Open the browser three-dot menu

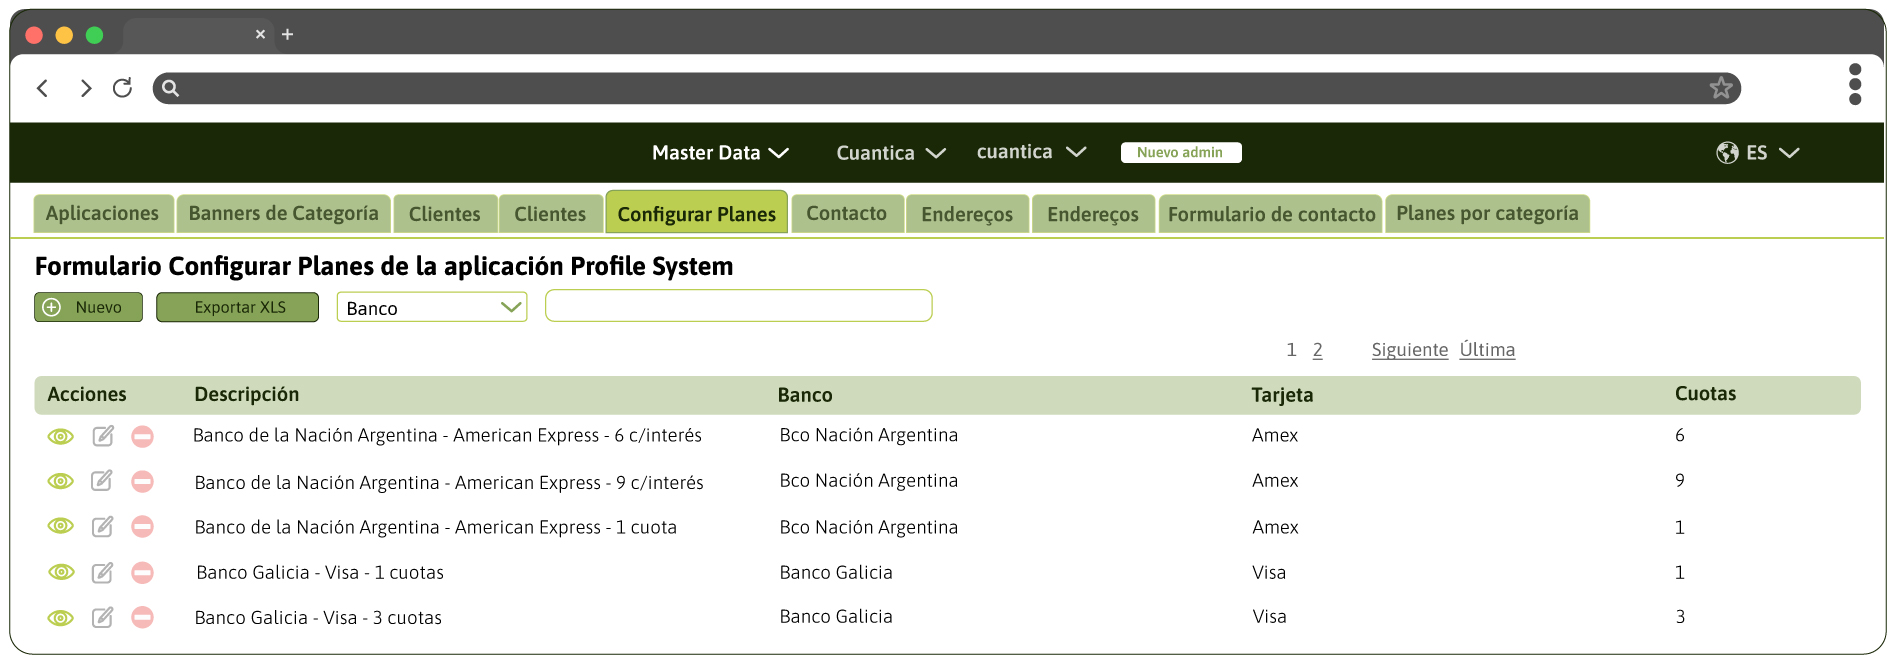1854,85
